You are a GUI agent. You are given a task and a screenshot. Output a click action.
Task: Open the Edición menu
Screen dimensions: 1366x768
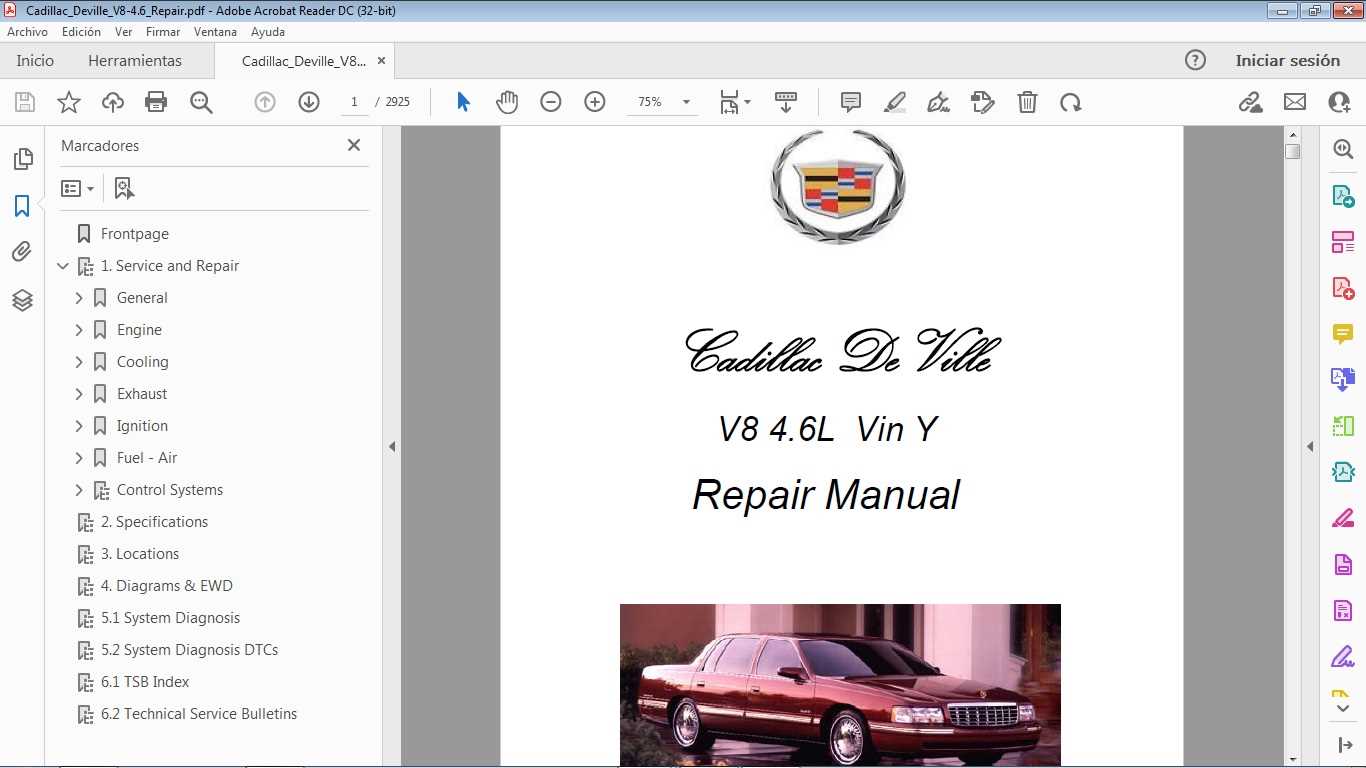point(81,32)
